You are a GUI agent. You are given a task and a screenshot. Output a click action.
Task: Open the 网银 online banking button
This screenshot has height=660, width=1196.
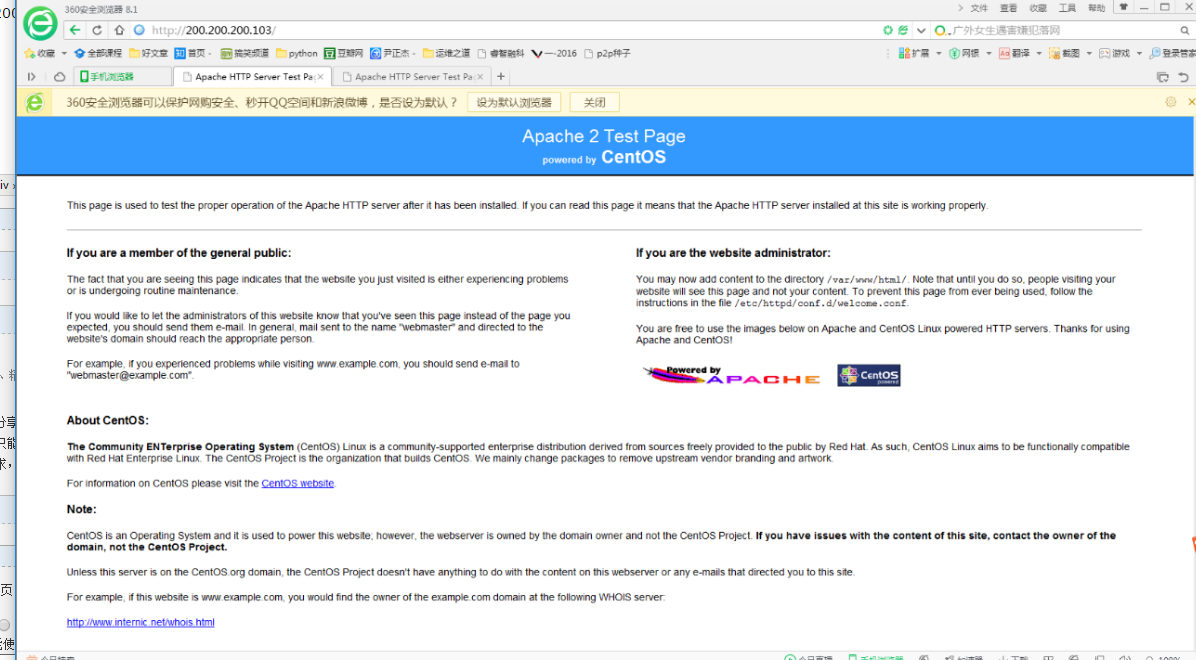(x=964, y=53)
